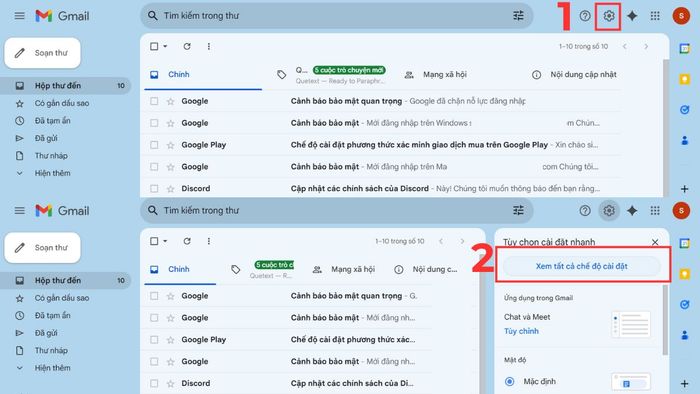Click 'Soạn thư' compose button in bottom window
The height and width of the screenshot is (394, 700).
click(42, 248)
